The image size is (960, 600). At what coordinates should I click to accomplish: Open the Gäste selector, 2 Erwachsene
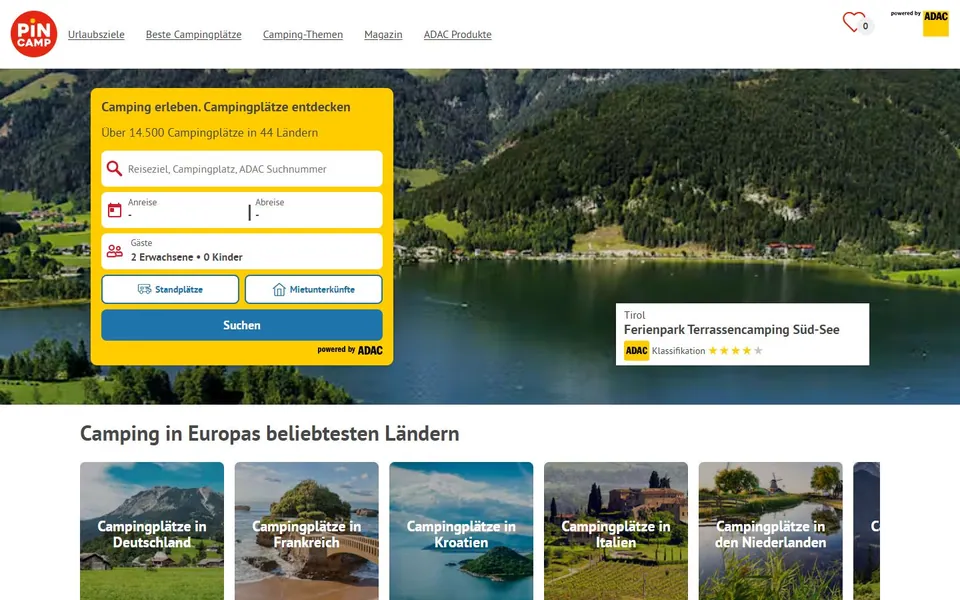pyautogui.click(x=242, y=251)
